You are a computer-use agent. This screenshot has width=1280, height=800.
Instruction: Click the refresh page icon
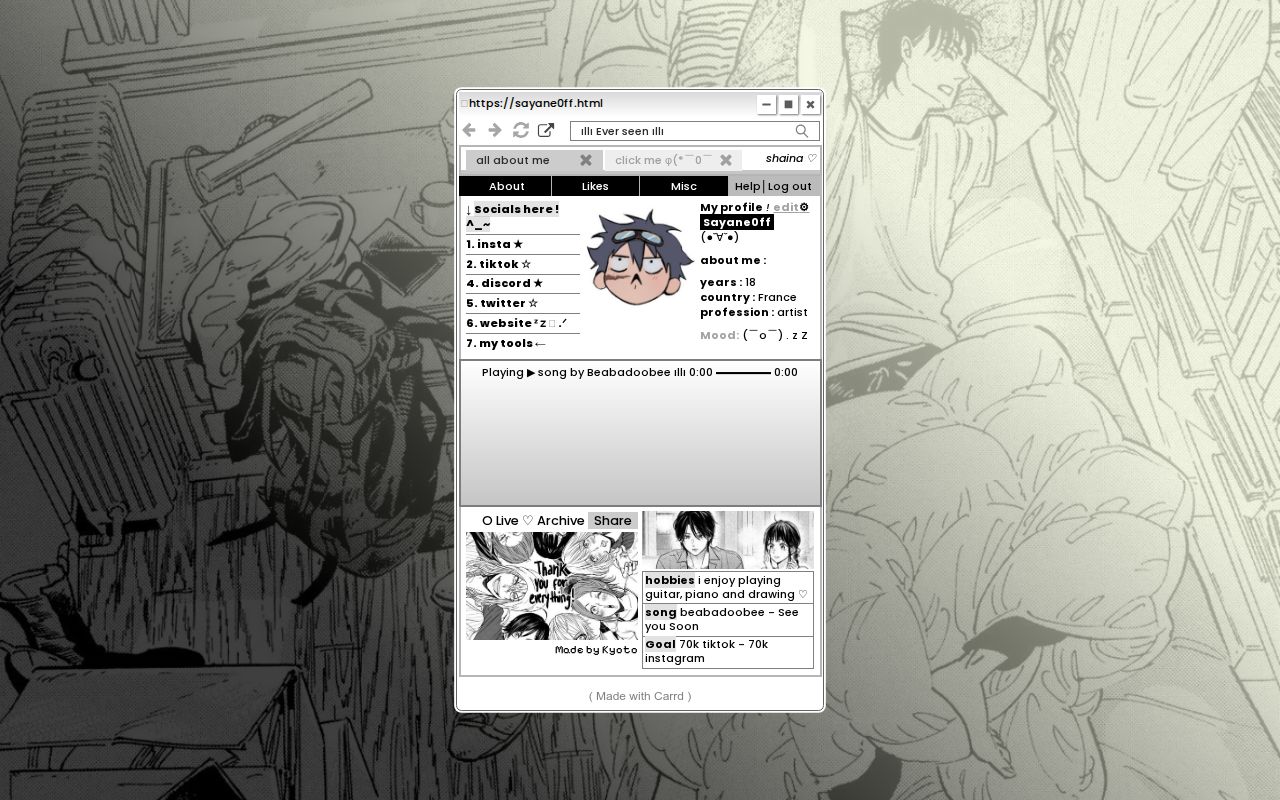(x=520, y=130)
